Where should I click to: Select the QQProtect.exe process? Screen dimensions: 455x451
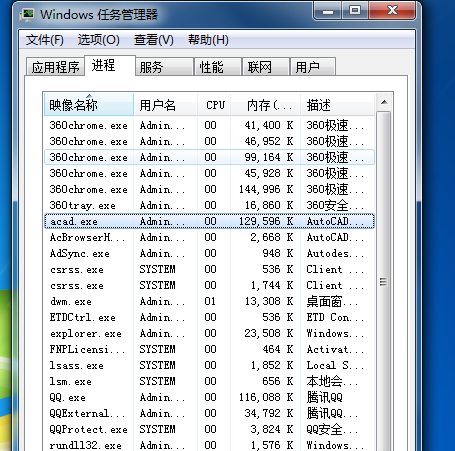pos(209,429)
